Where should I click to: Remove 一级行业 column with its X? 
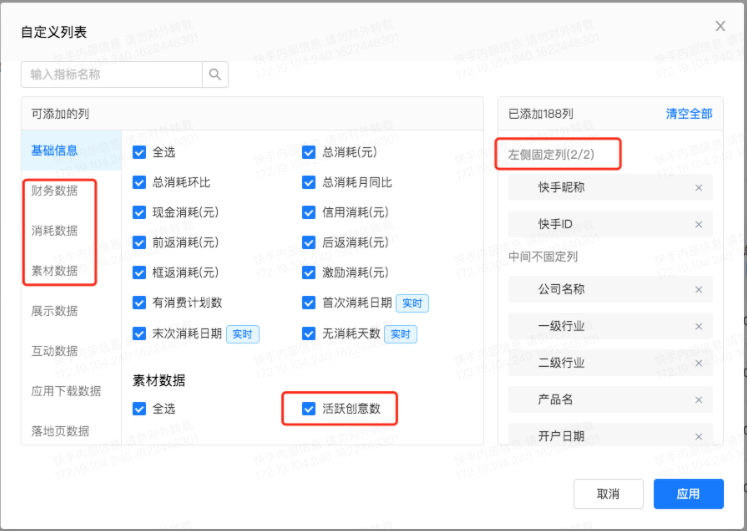pyautogui.click(x=698, y=326)
